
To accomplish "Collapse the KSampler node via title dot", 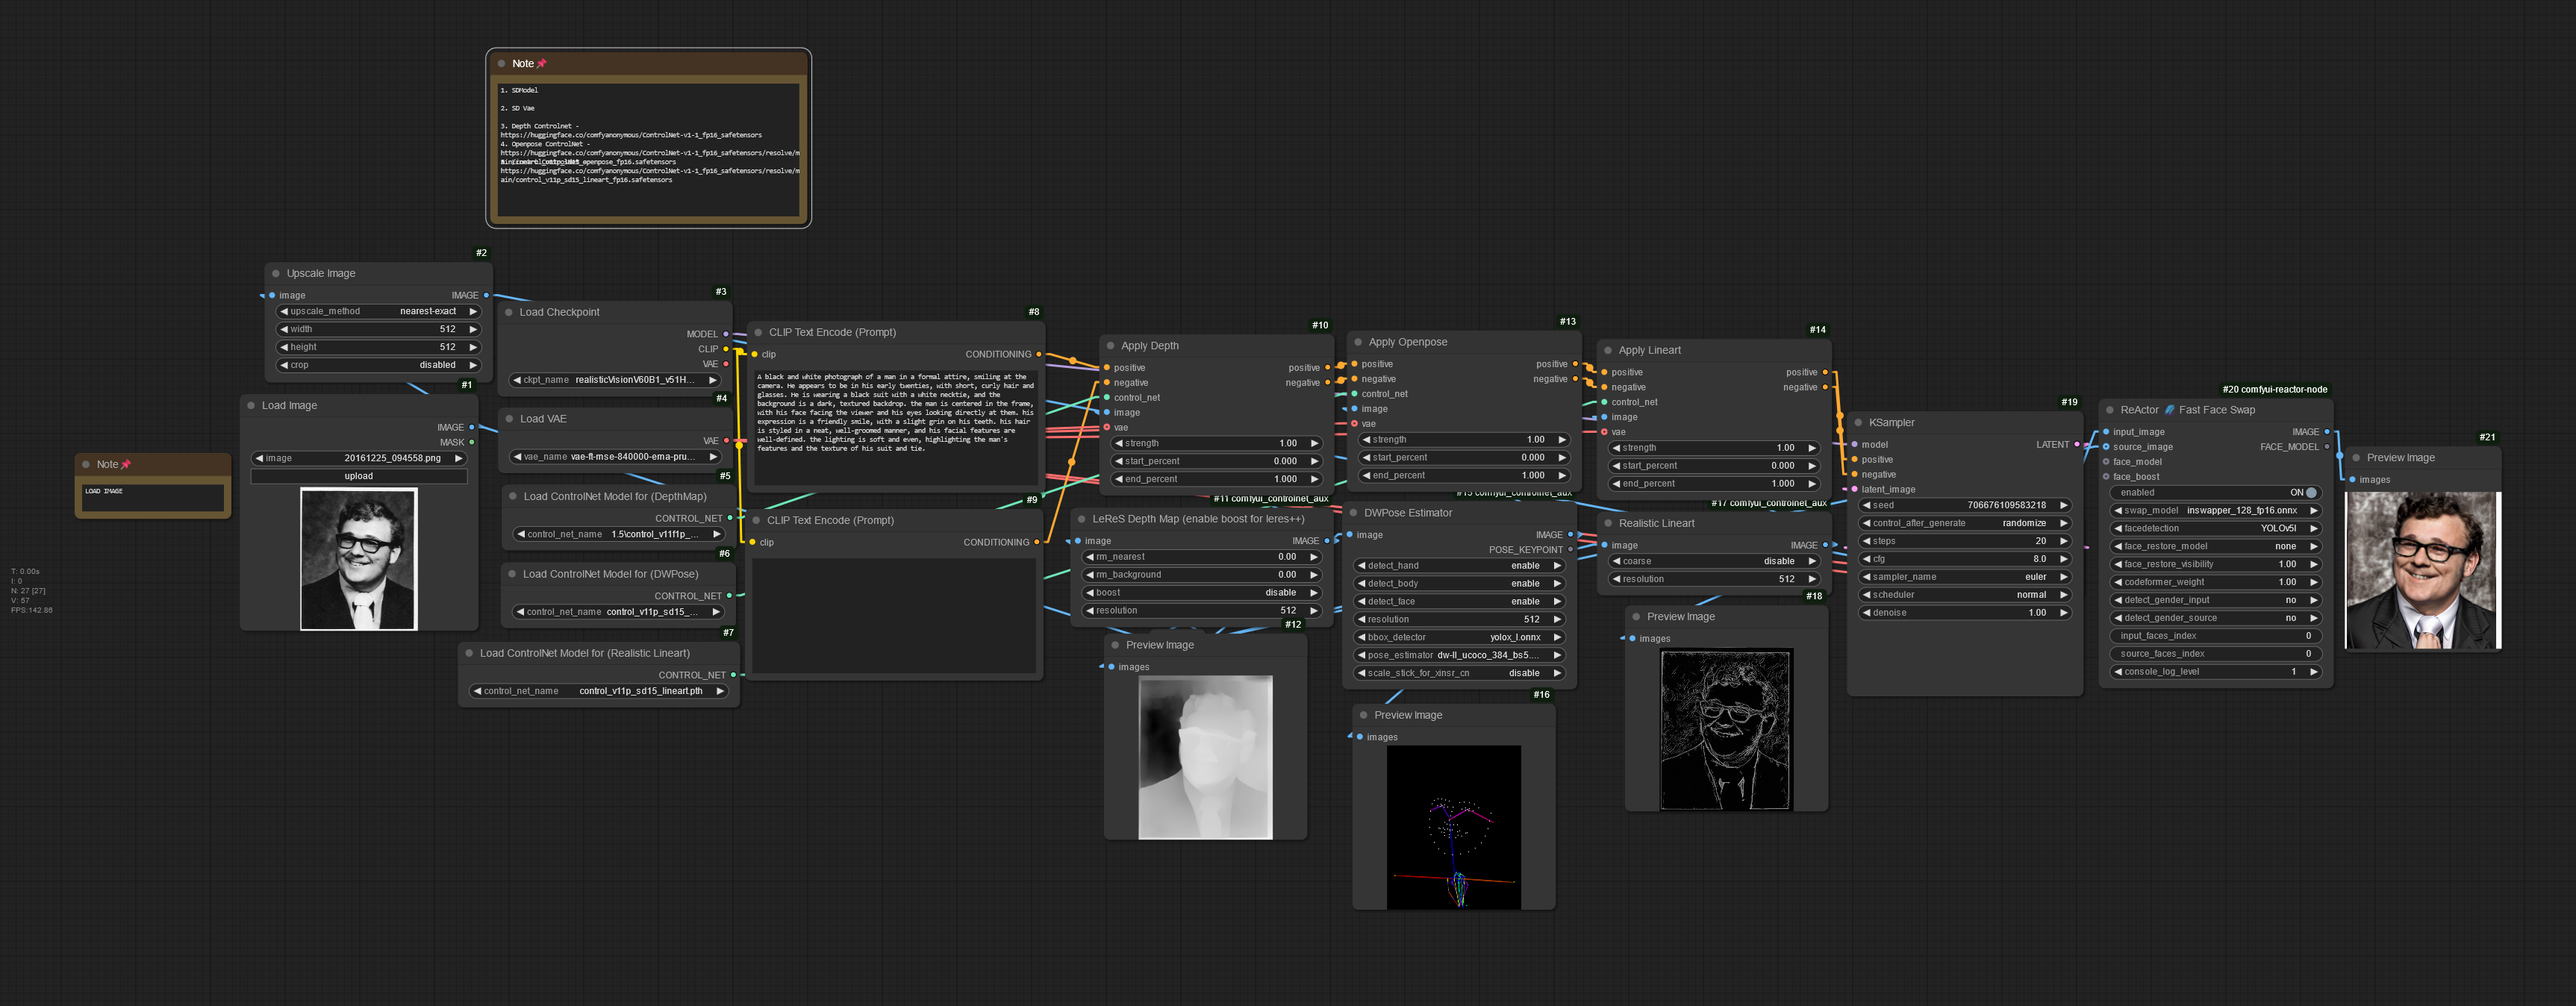I will point(1858,423).
